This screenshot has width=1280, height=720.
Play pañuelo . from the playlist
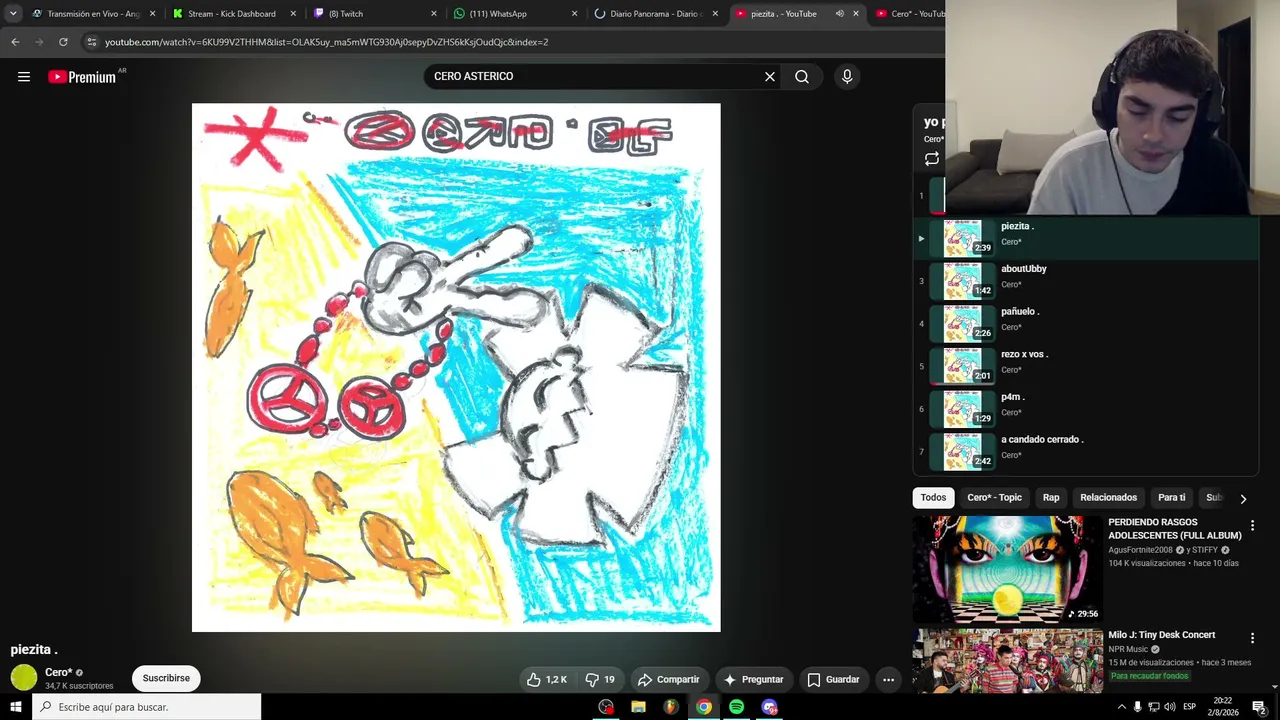pyautogui.click(x=1086, y=324)
